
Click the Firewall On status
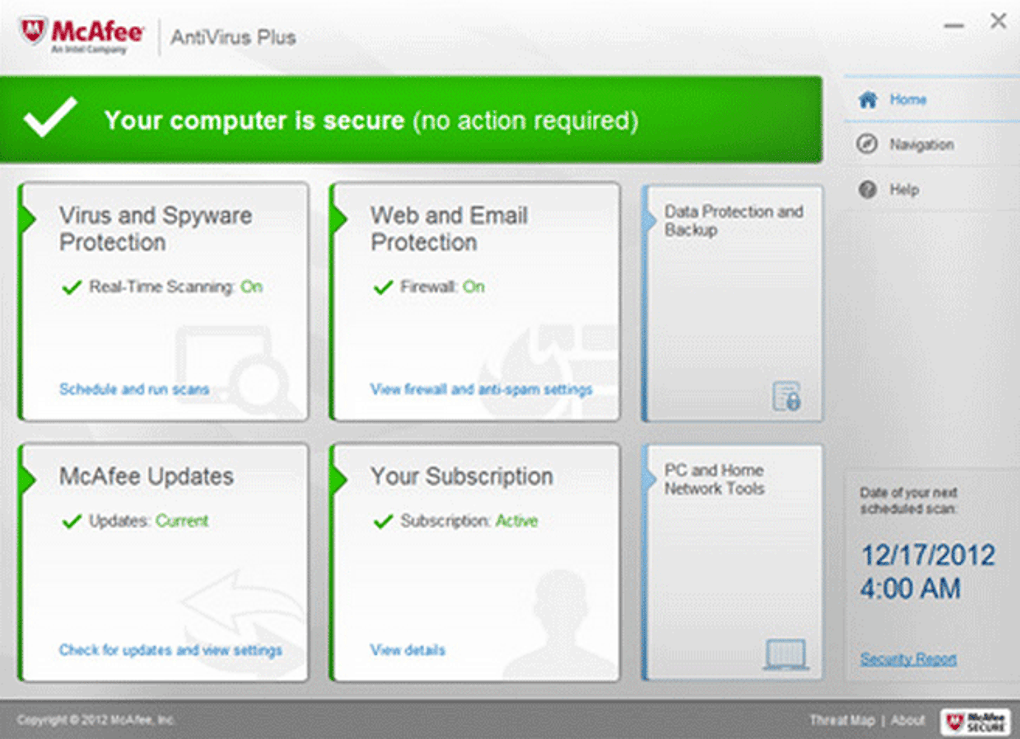pos(473,287)
